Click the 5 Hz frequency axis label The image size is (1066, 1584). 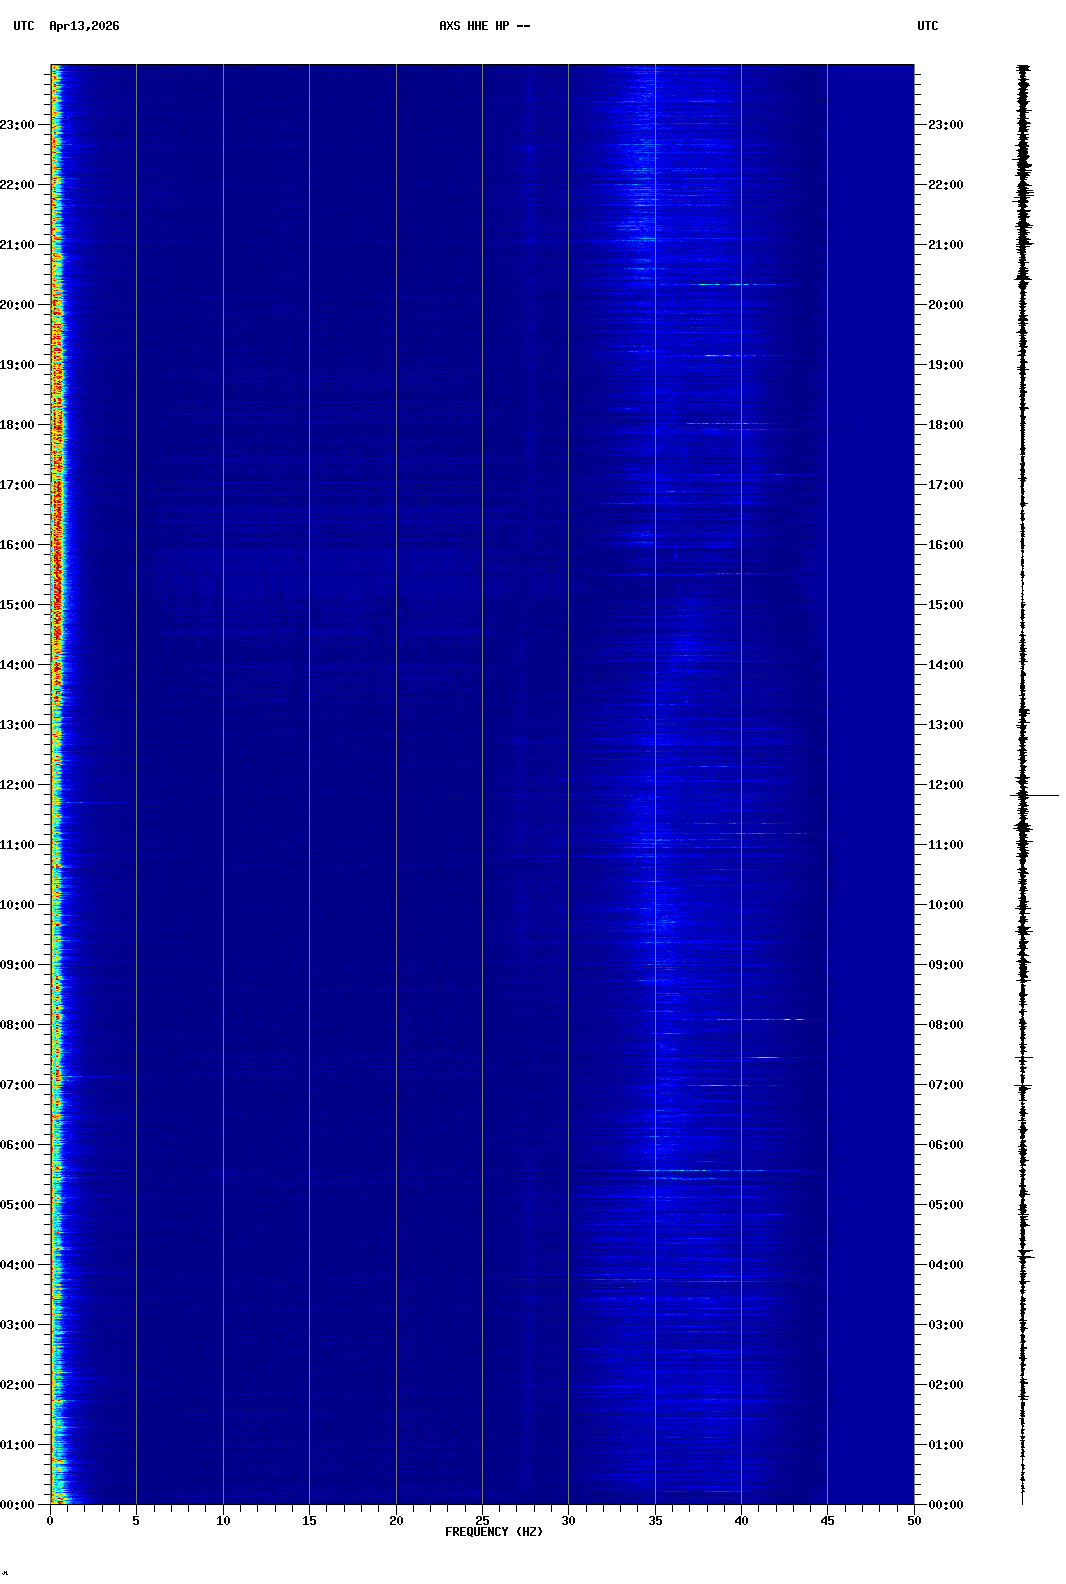136,1521
